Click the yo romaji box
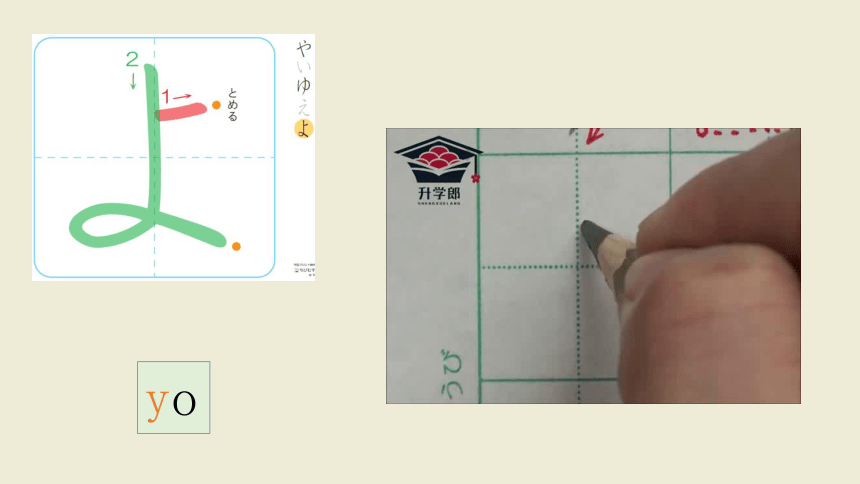The width and height of the screenshot is (860, 484). pos(173,397)
